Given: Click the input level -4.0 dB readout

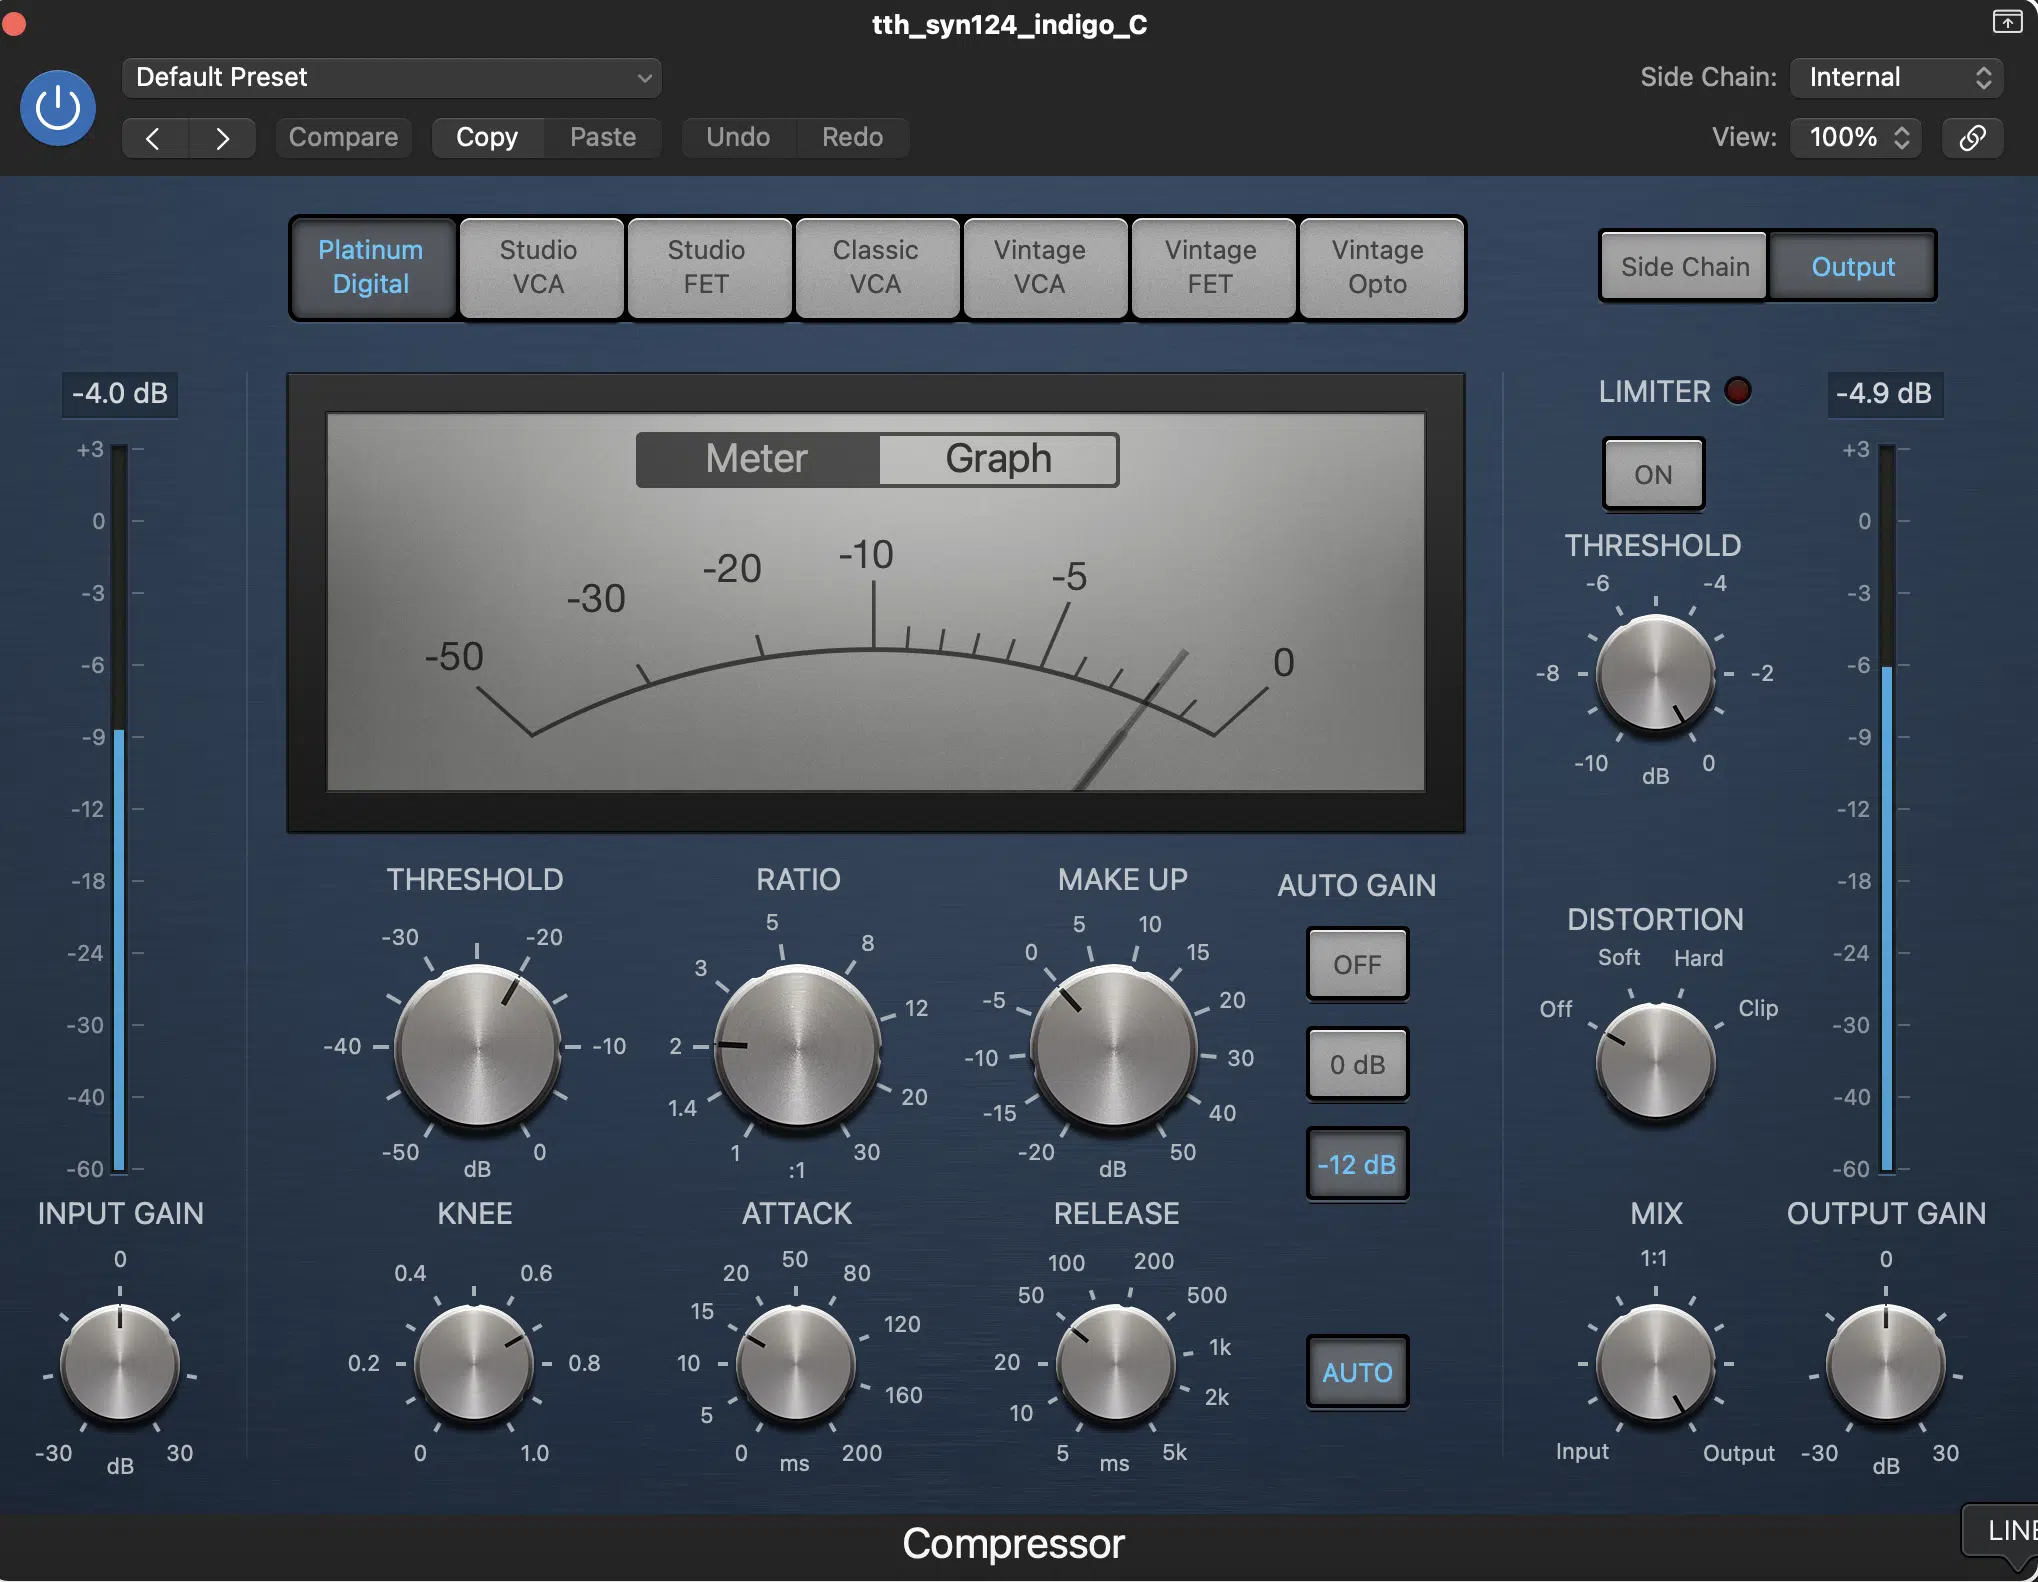Looking at the screenshot, I should [x=120, y=393].
